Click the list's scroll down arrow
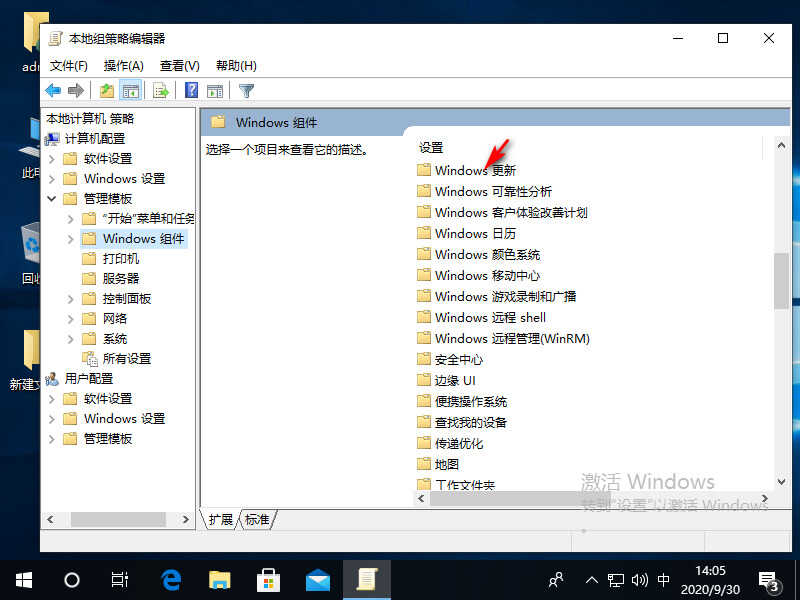Image resolution: width=800 pixels, height=600 pixels. [x=781, y=481]
